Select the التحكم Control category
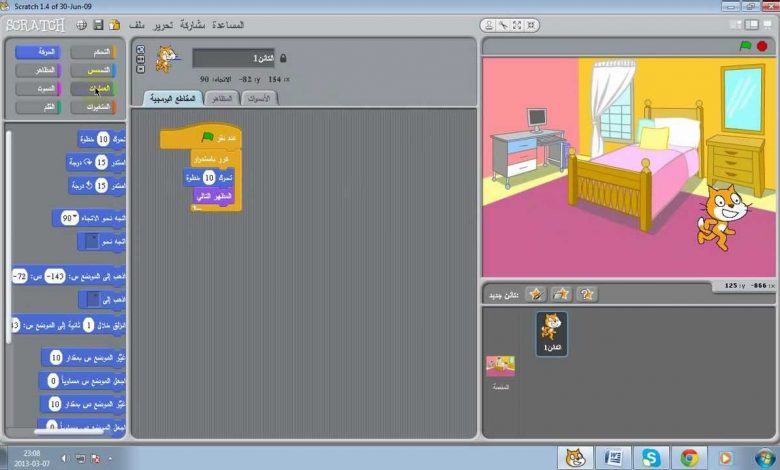Viewport: 780px width, 470px height. [94, 52]
